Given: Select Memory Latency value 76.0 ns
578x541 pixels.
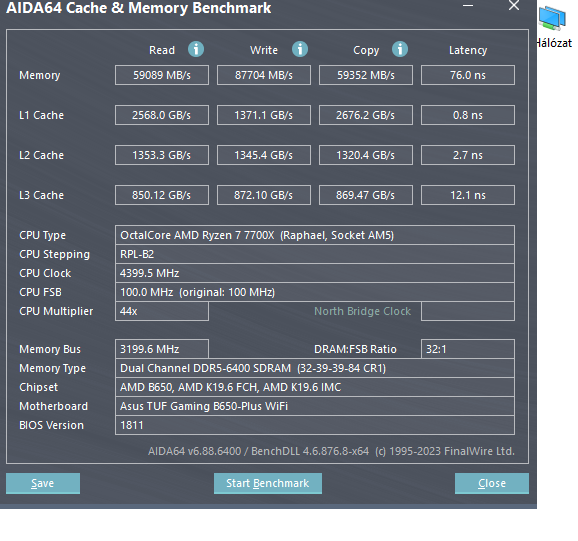Looking at the screenshot, I should click(468, 75).
